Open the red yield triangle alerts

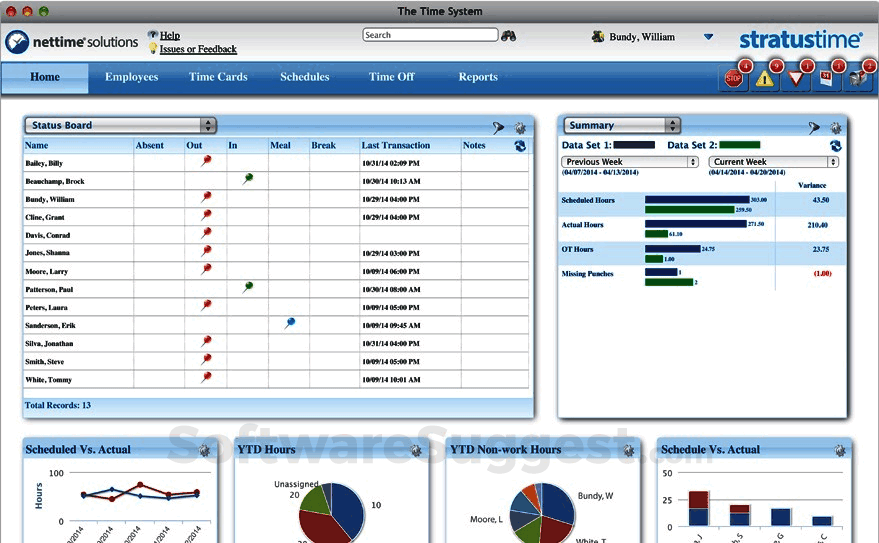tap(795, 78)
